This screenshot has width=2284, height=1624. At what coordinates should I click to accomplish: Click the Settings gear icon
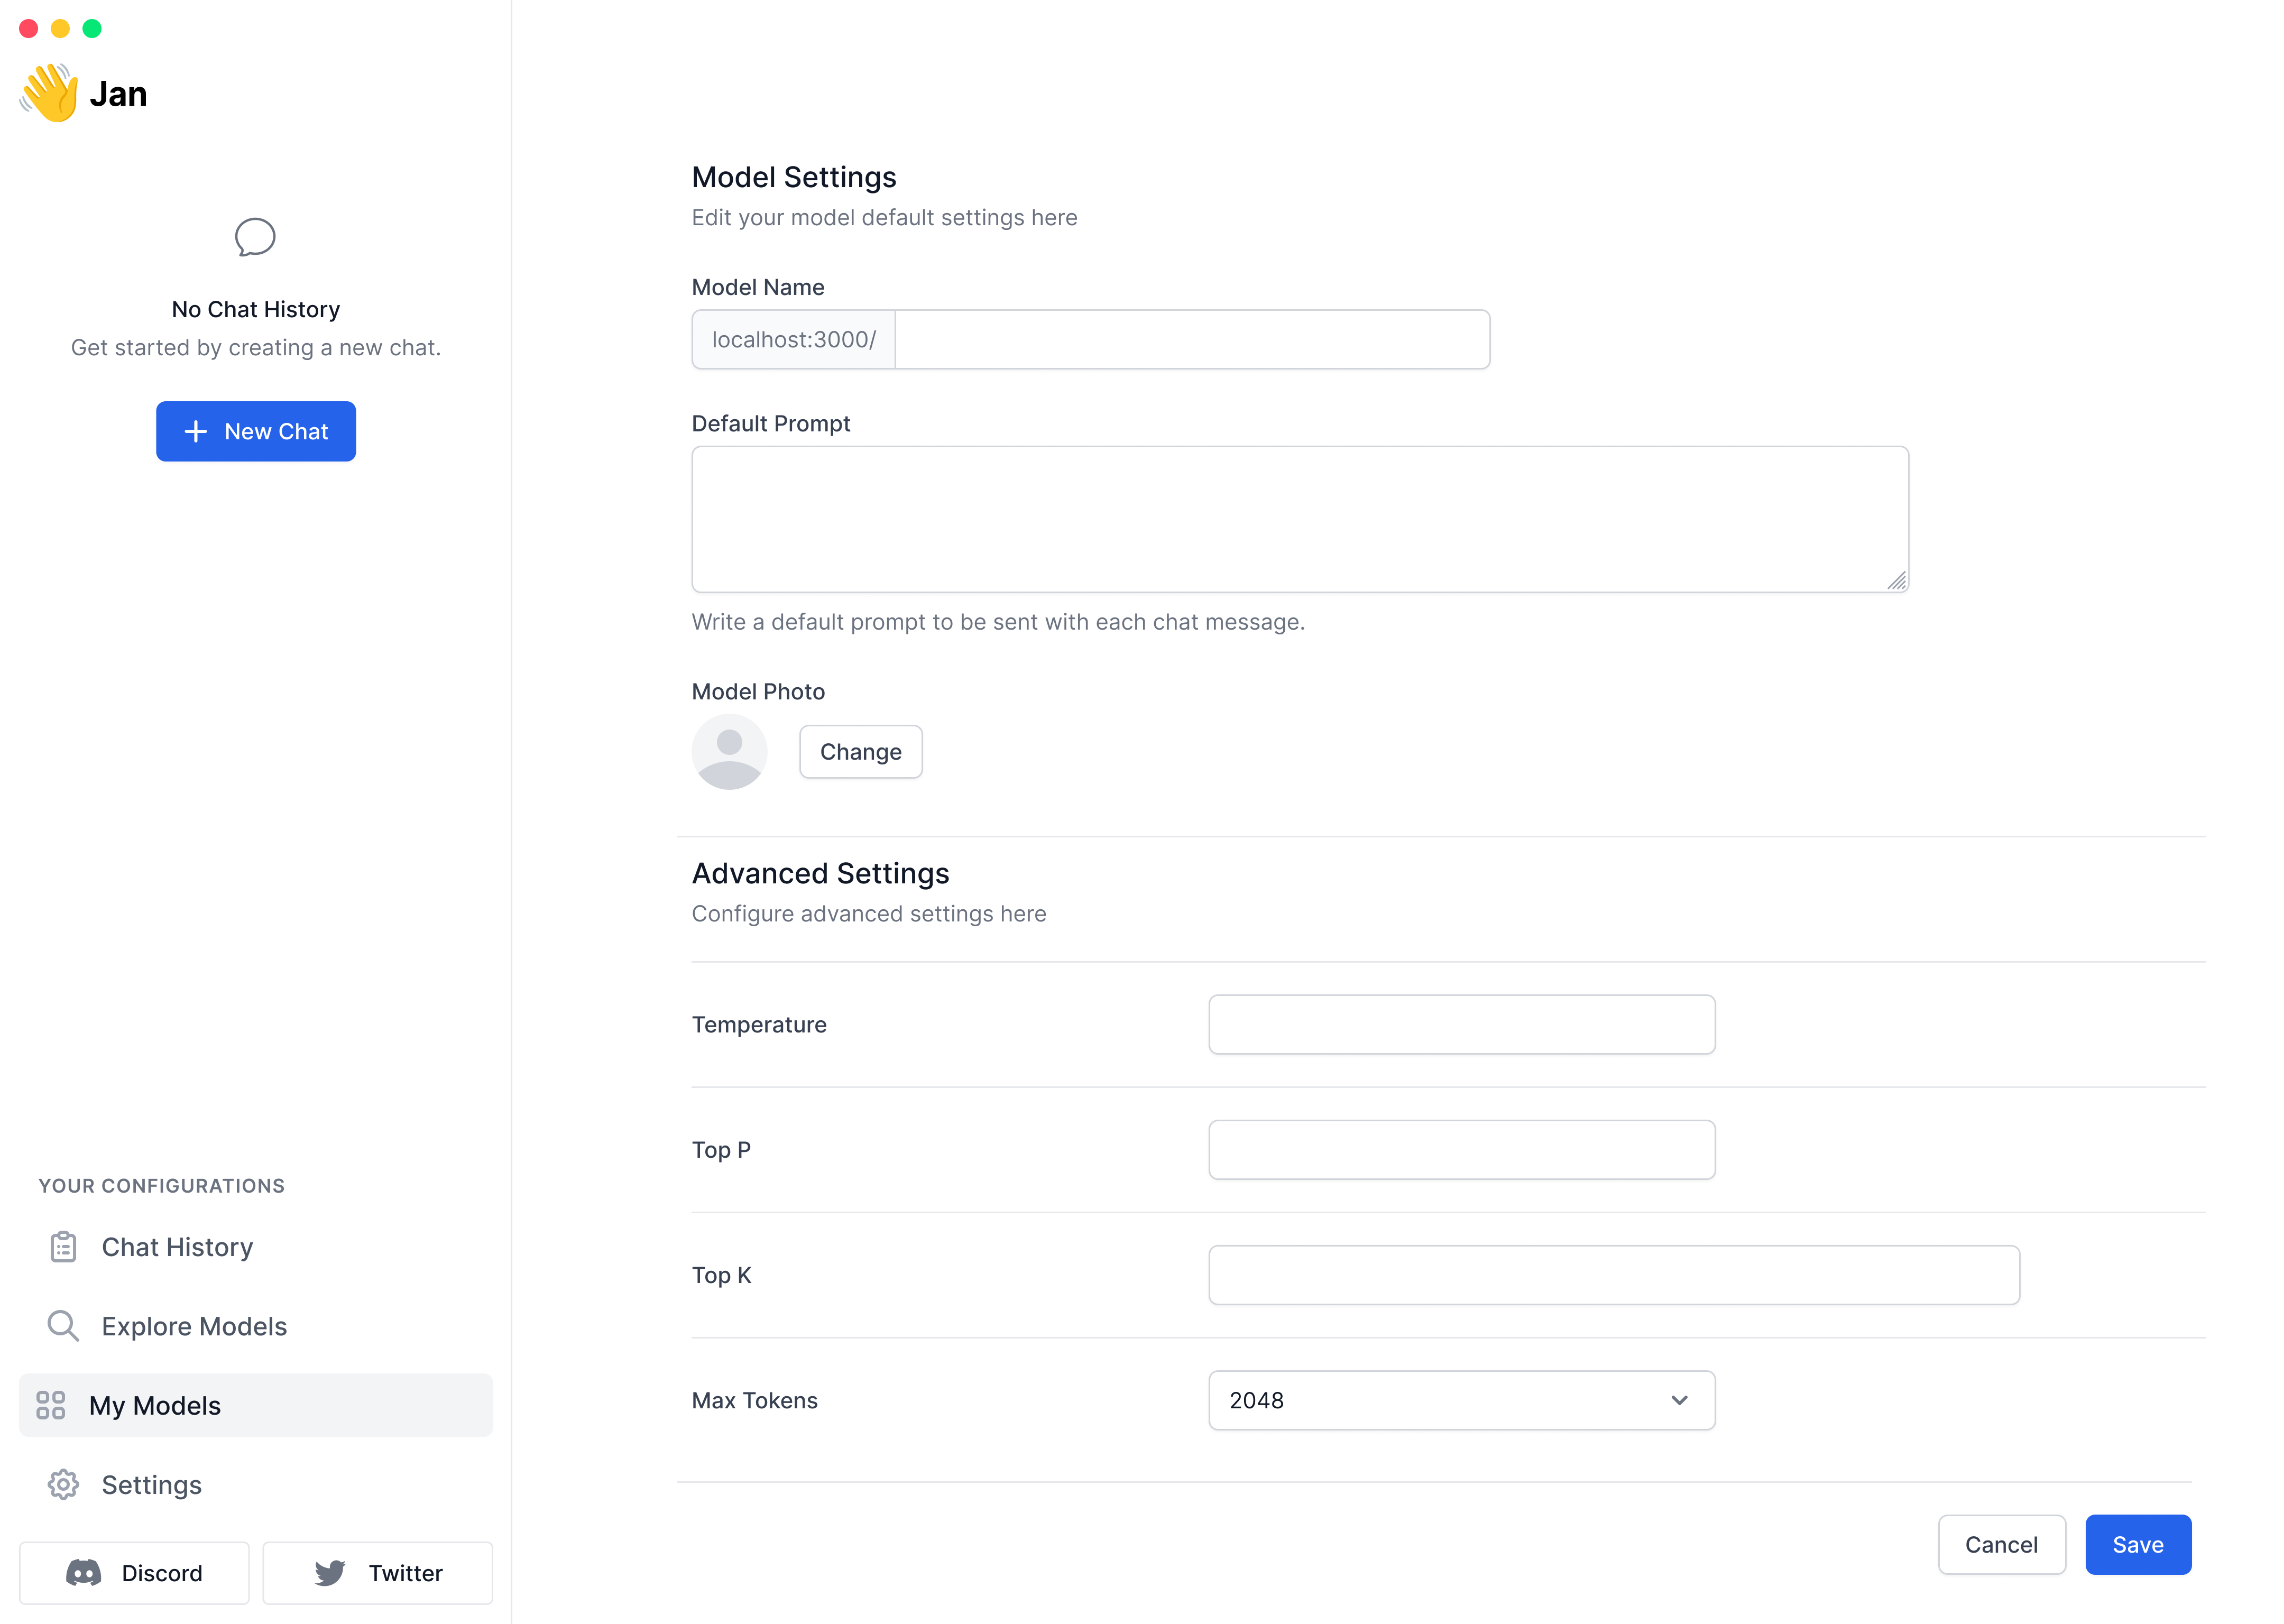[63, 1485]
